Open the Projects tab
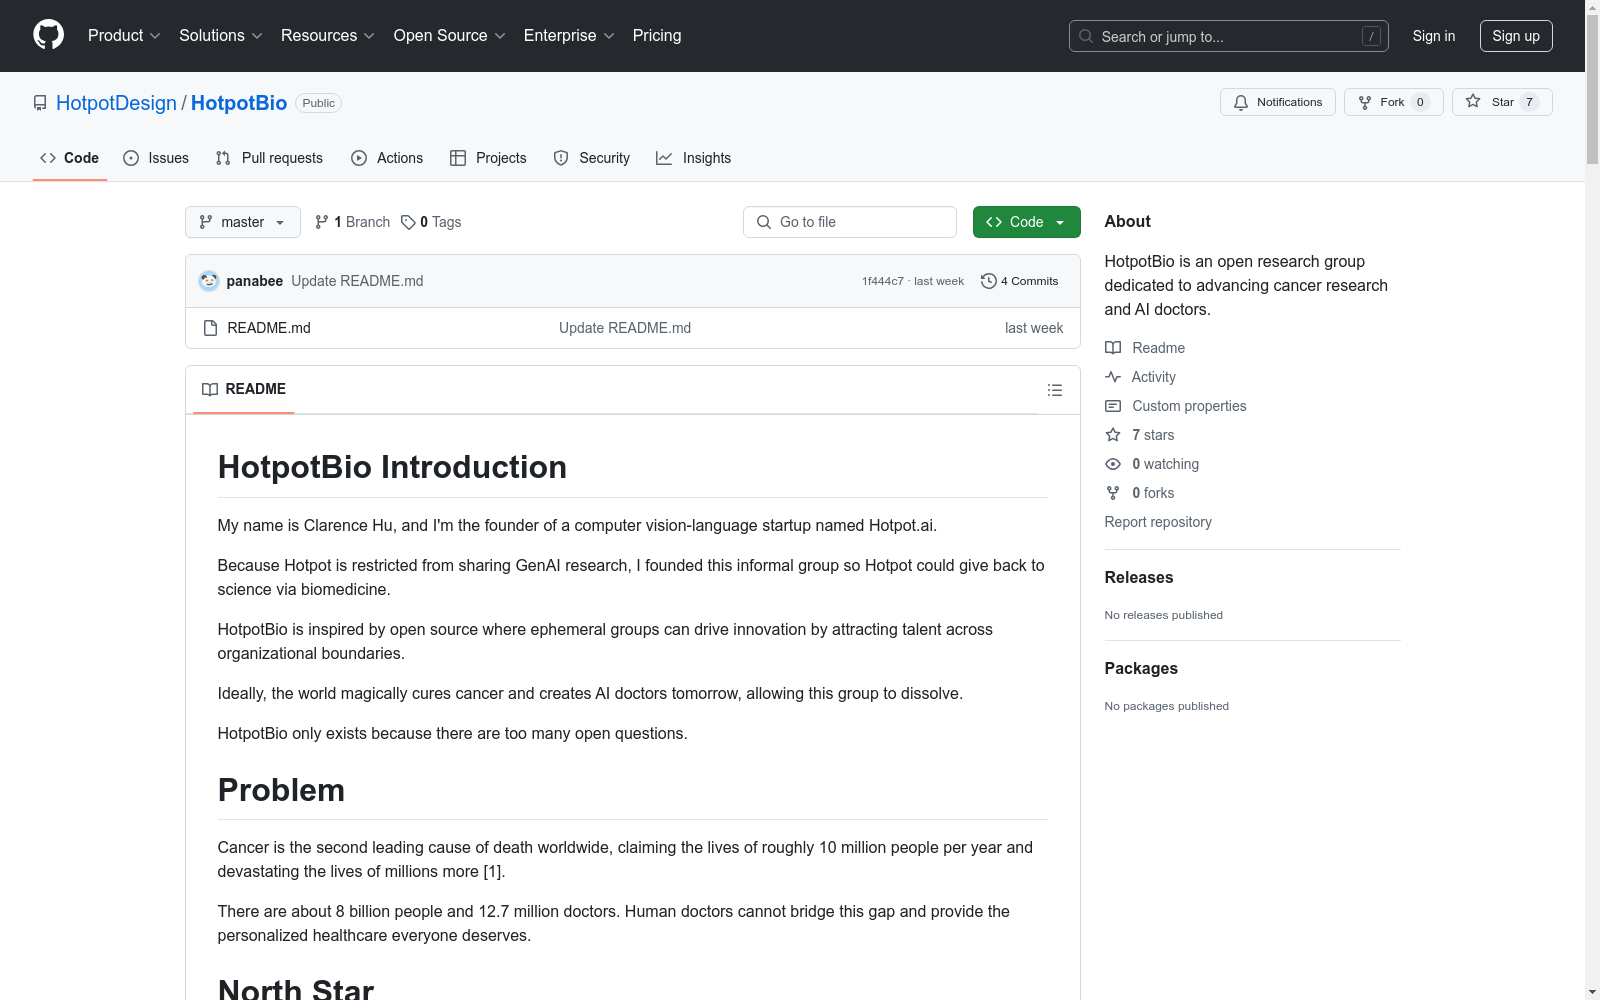The width and height of the screenshot is (1600, 1000). (488, 158)
